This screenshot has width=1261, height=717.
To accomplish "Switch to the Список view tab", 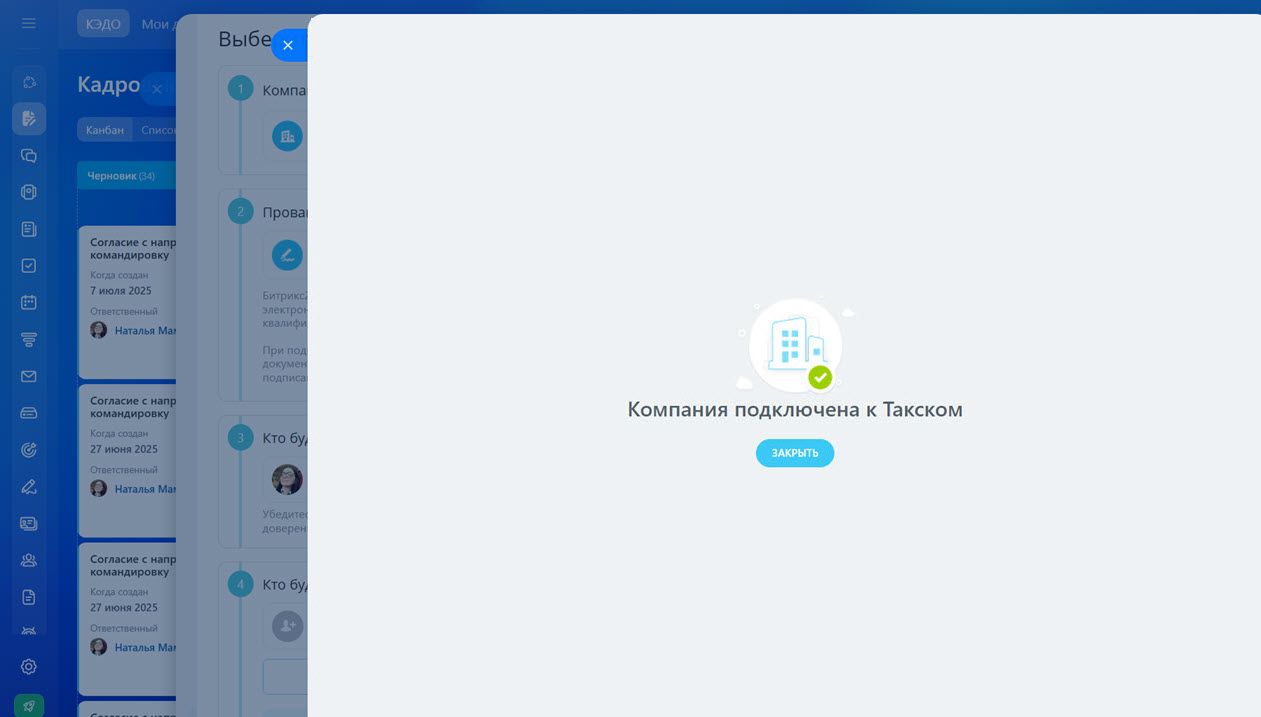I will (x=158, y=130).
